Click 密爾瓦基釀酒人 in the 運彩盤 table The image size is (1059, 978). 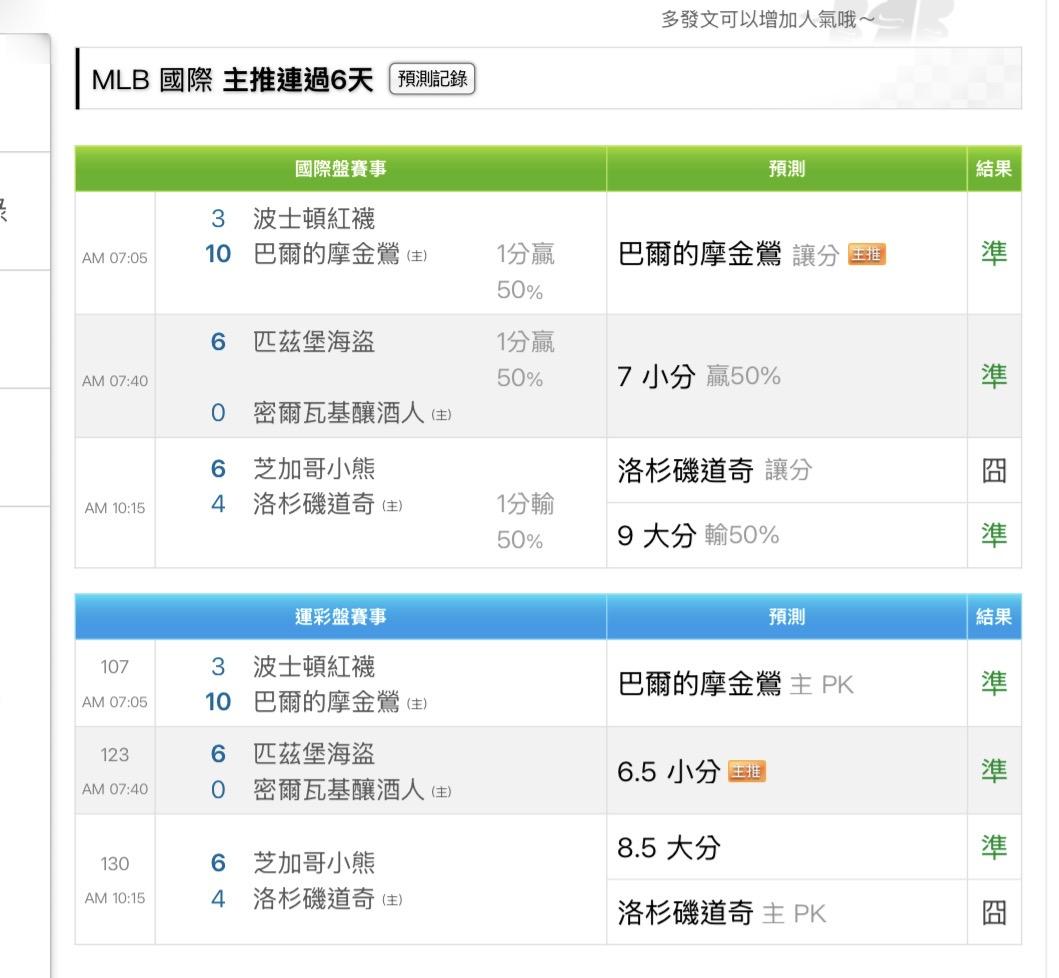[338, 790]
